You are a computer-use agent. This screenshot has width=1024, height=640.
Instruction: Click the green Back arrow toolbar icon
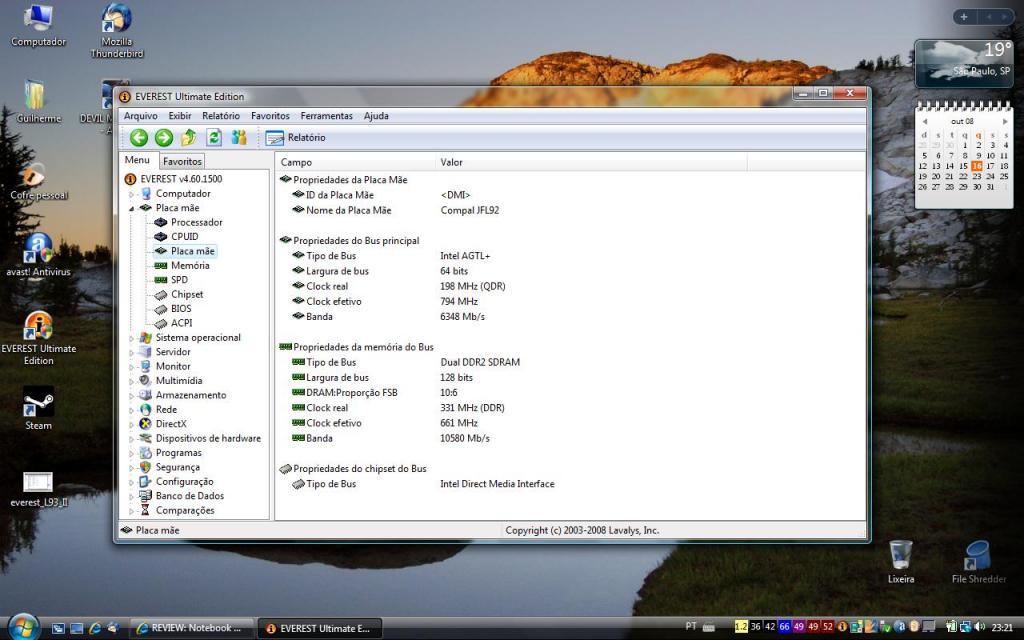pos(138,137)
